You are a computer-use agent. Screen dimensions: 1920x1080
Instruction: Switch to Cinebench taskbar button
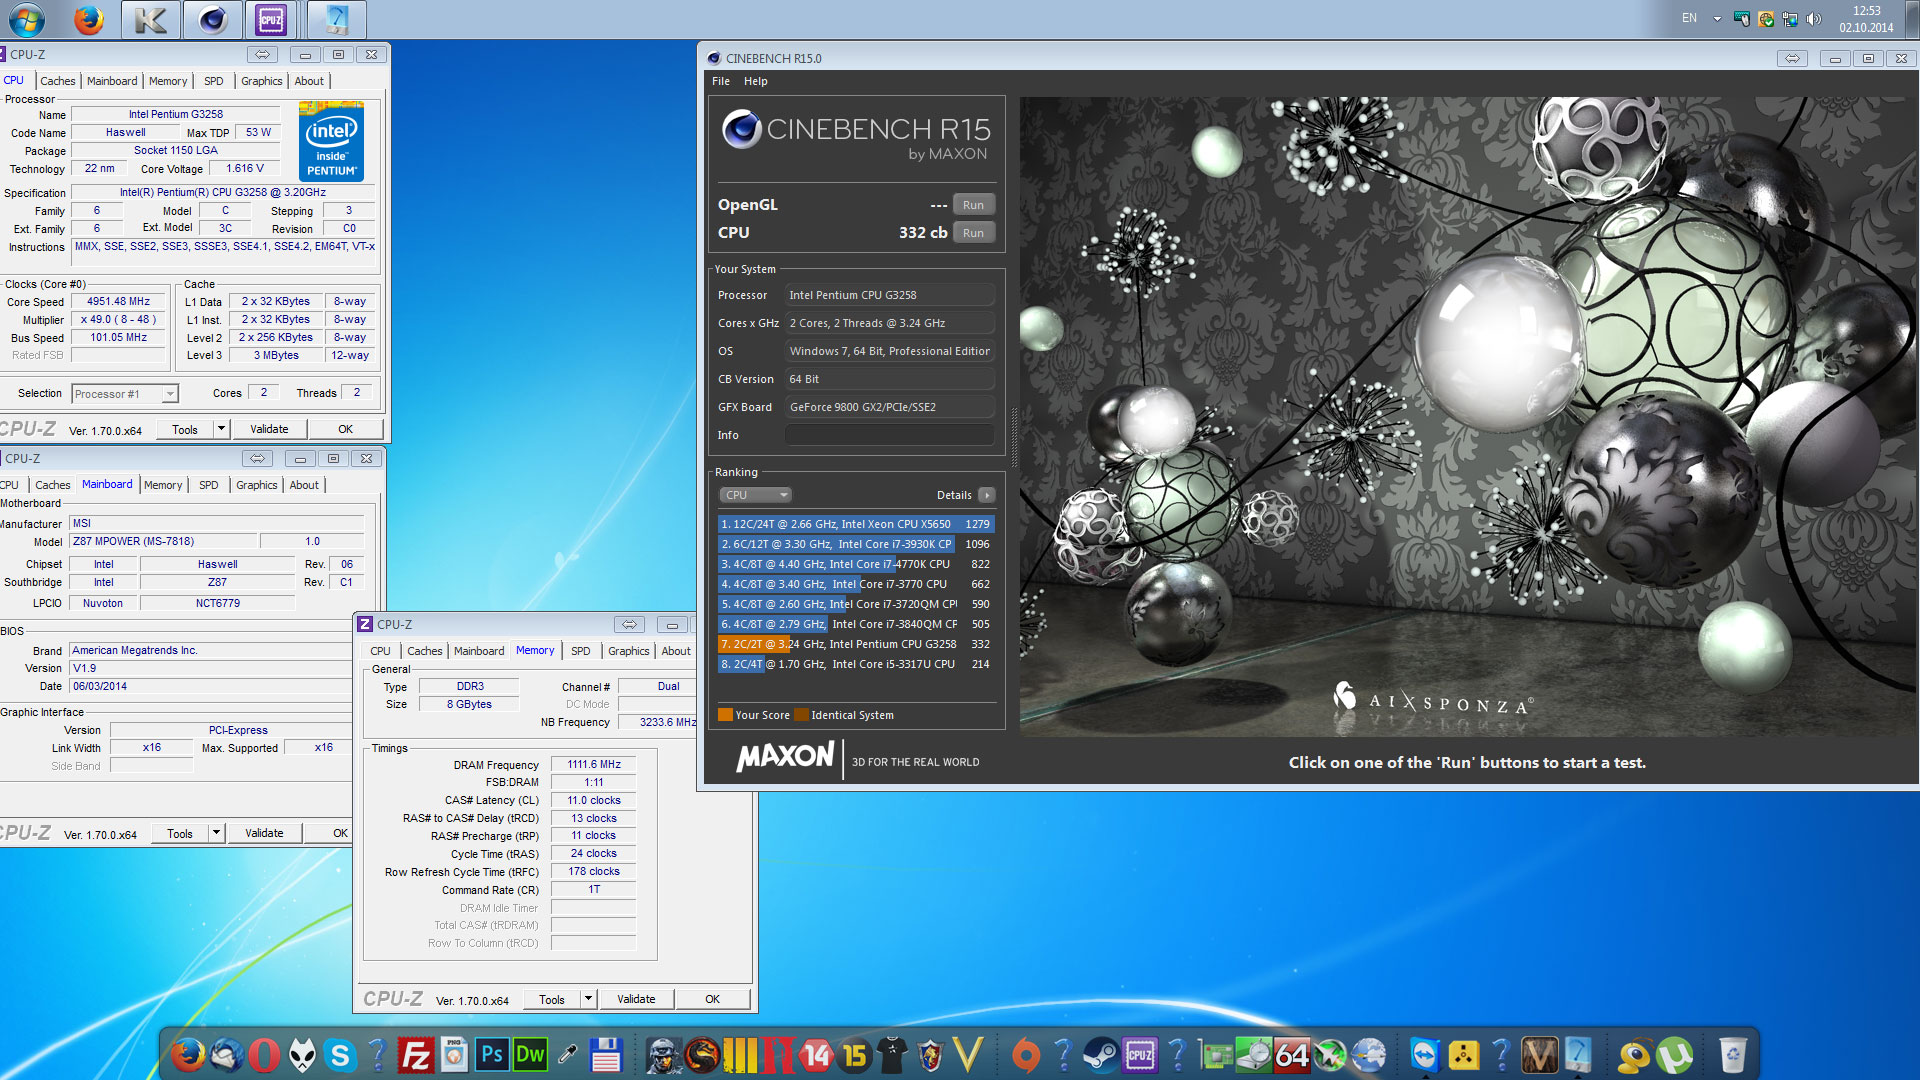point(212,19)
